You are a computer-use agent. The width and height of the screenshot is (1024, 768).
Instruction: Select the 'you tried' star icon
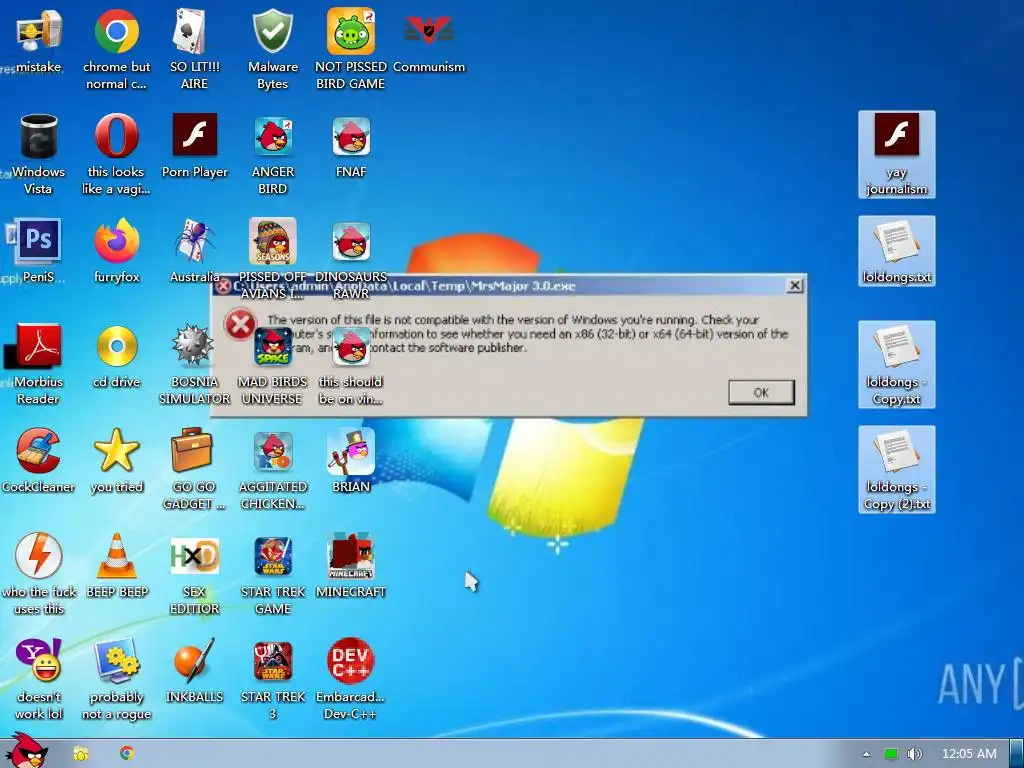click(116, 461)
